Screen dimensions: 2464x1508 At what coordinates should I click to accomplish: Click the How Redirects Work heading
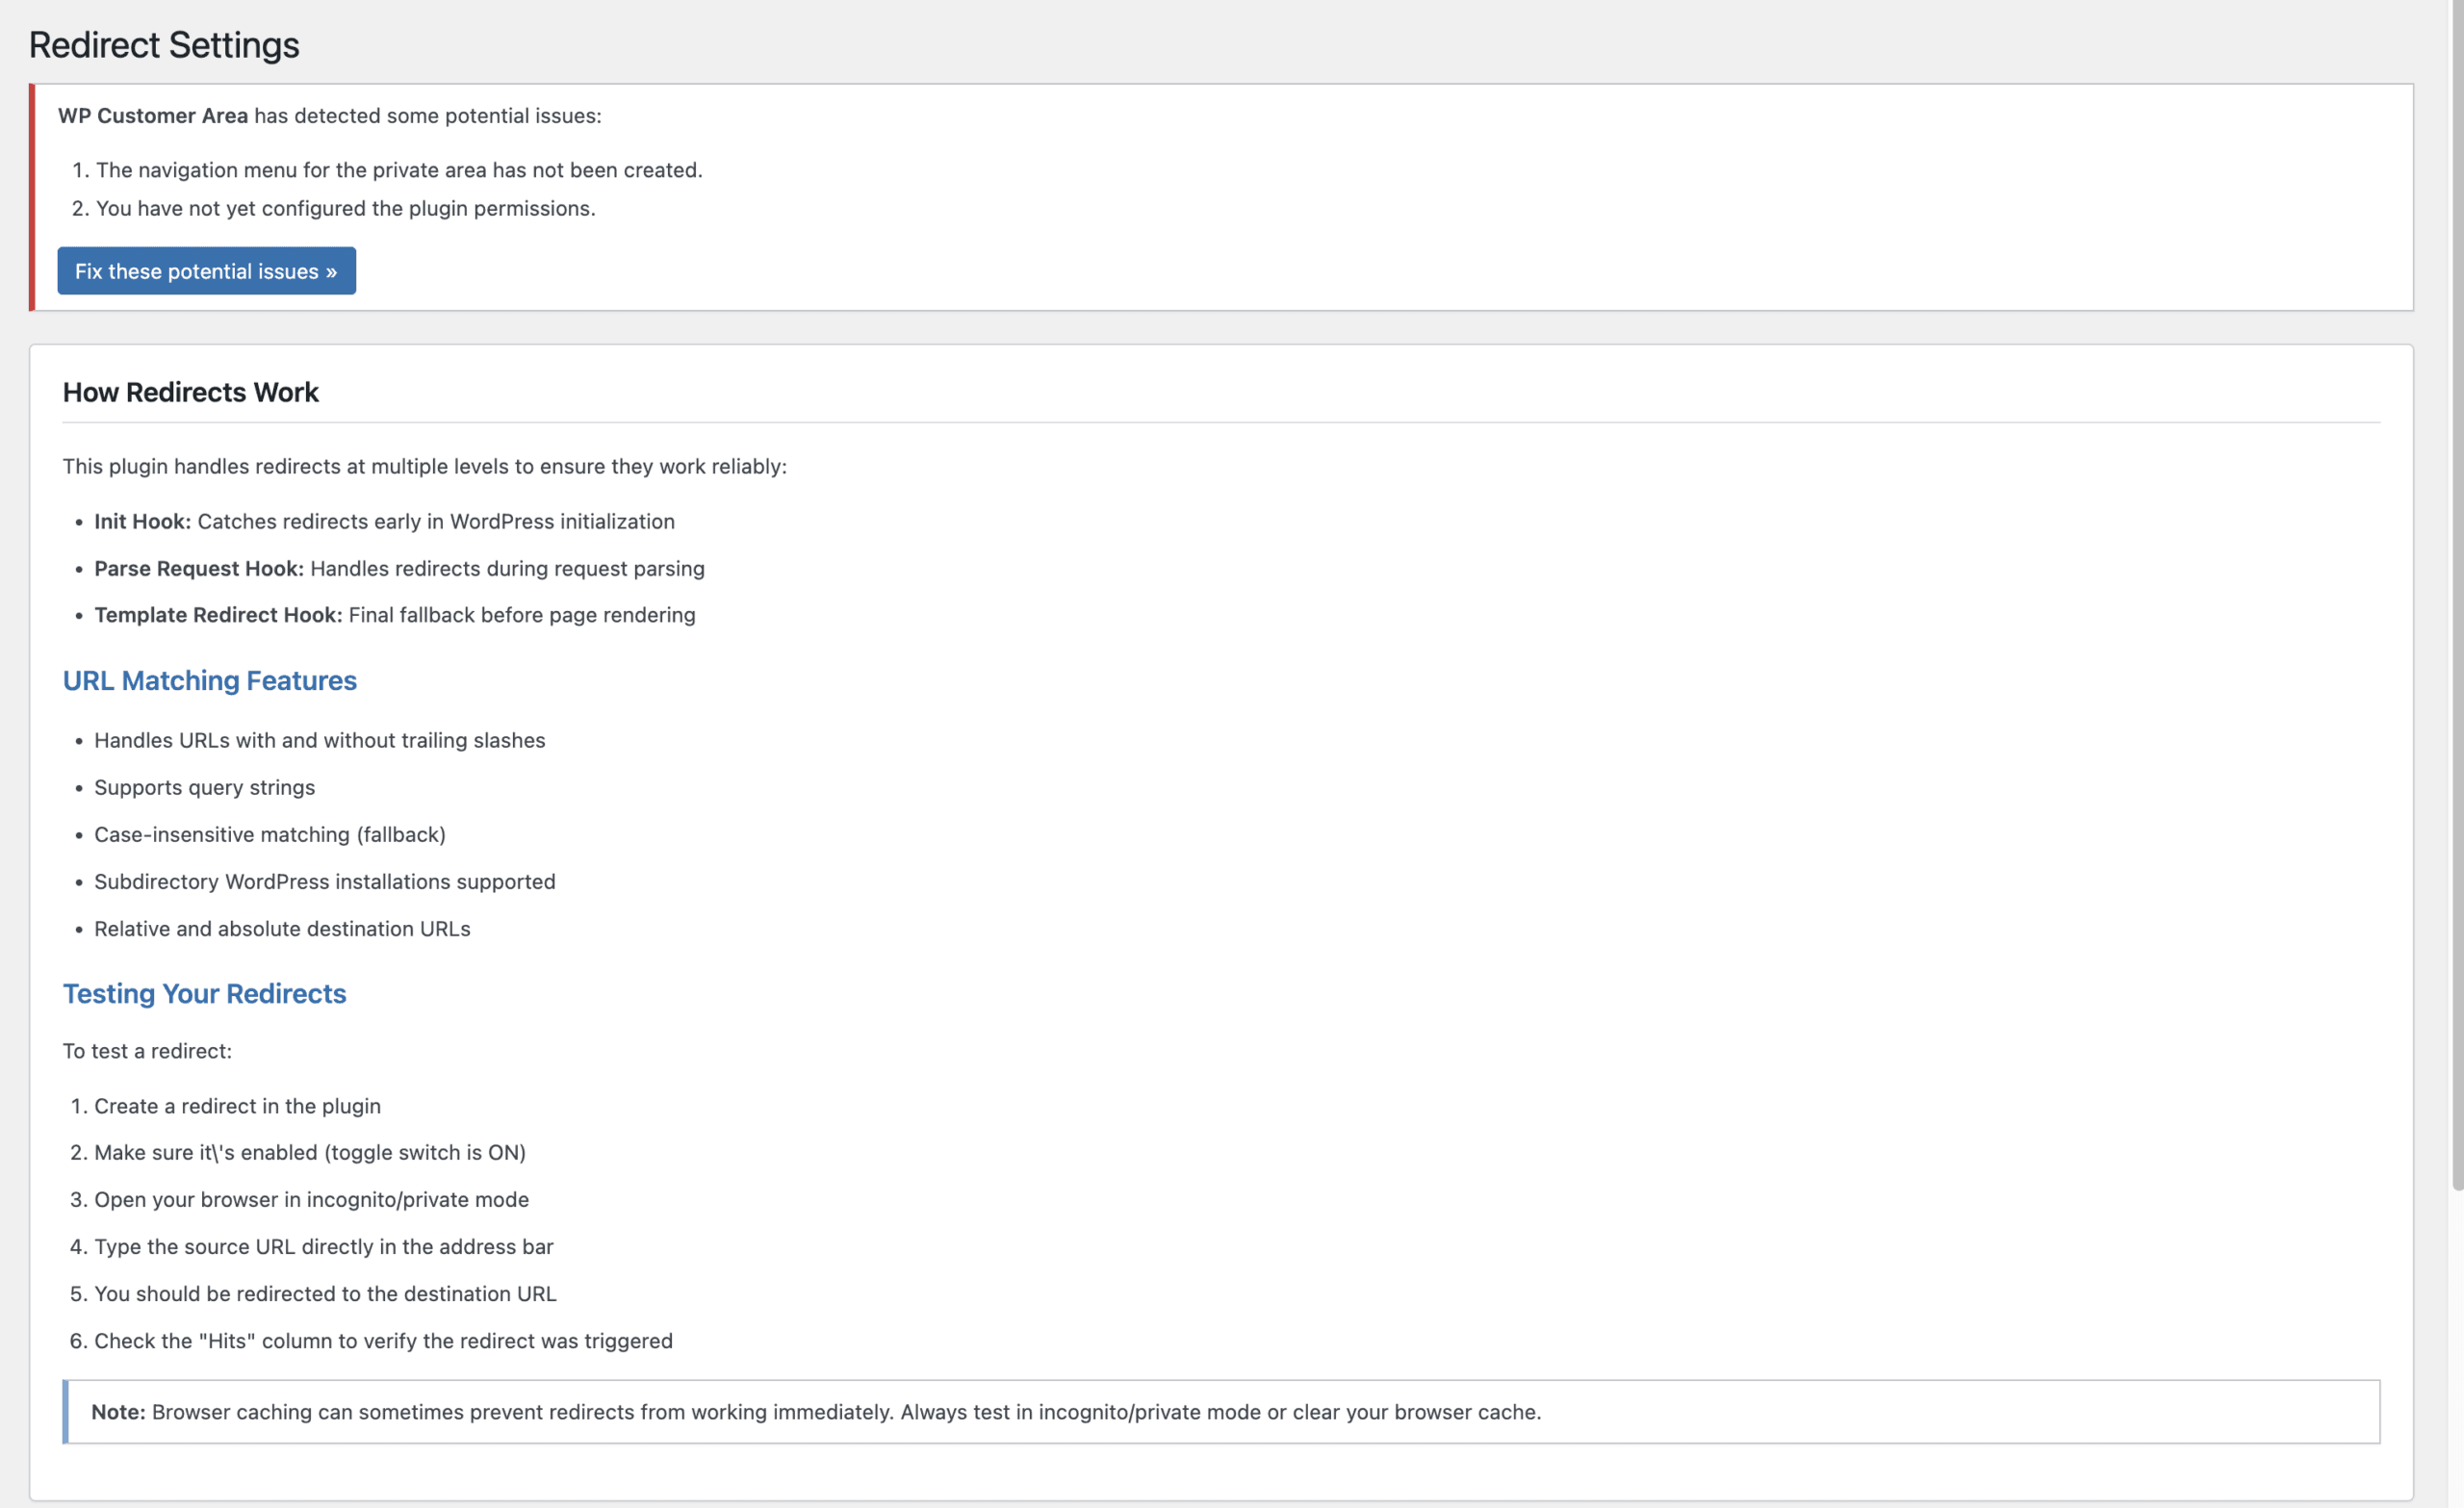pos(191,392)
